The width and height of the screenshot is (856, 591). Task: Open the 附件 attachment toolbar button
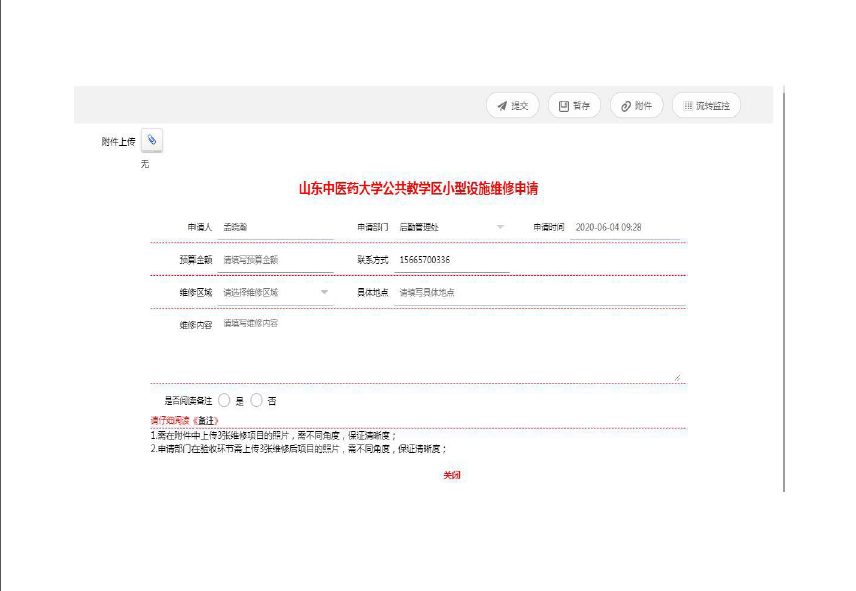click(637, 106)
